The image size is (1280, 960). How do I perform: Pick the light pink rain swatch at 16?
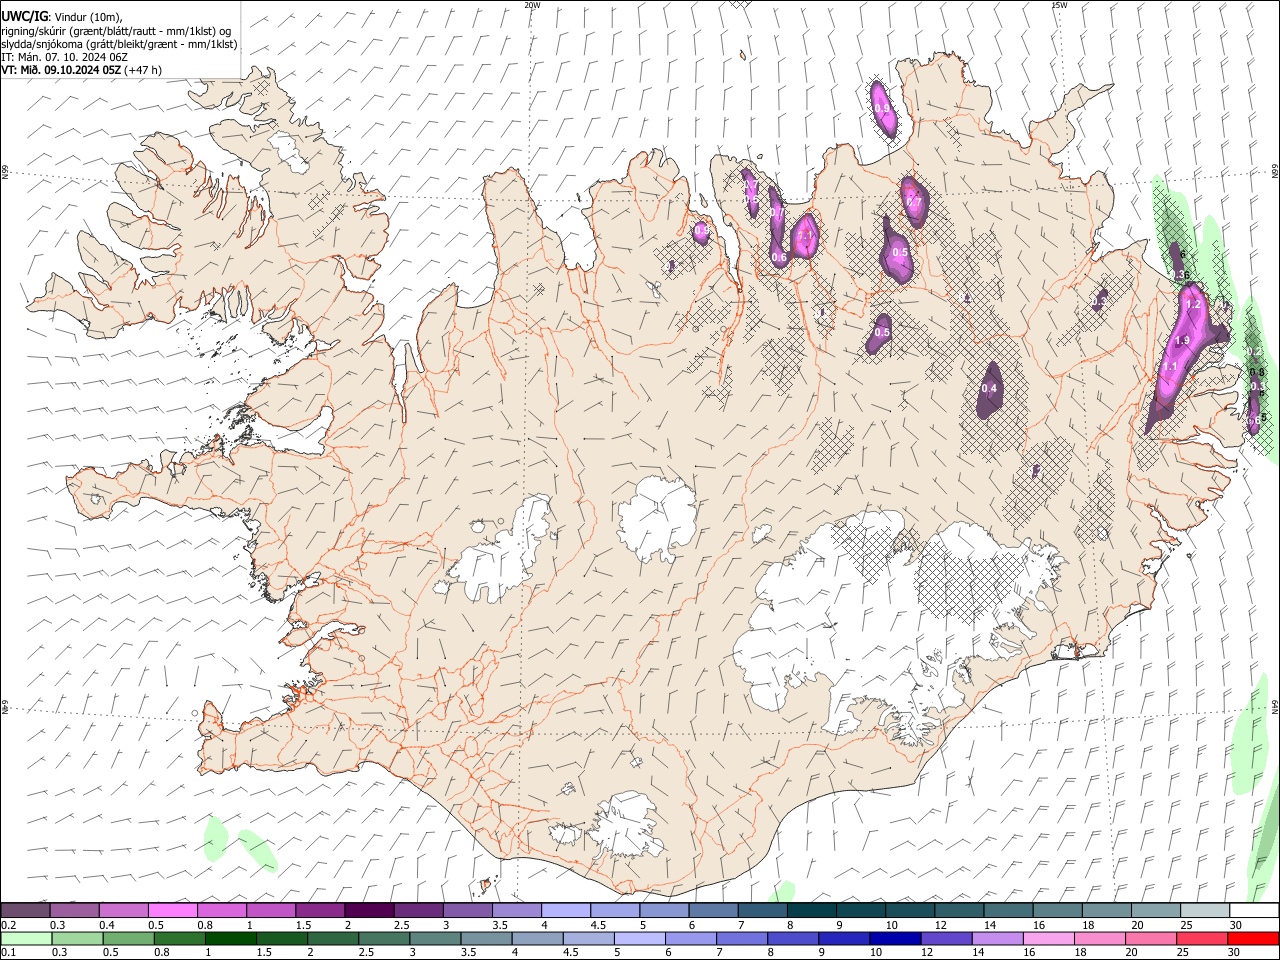[x=1049, y=938]
